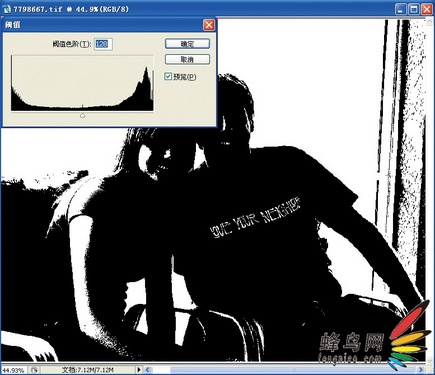Click the zoom percentage field showing 44.93%

(13, 370)
